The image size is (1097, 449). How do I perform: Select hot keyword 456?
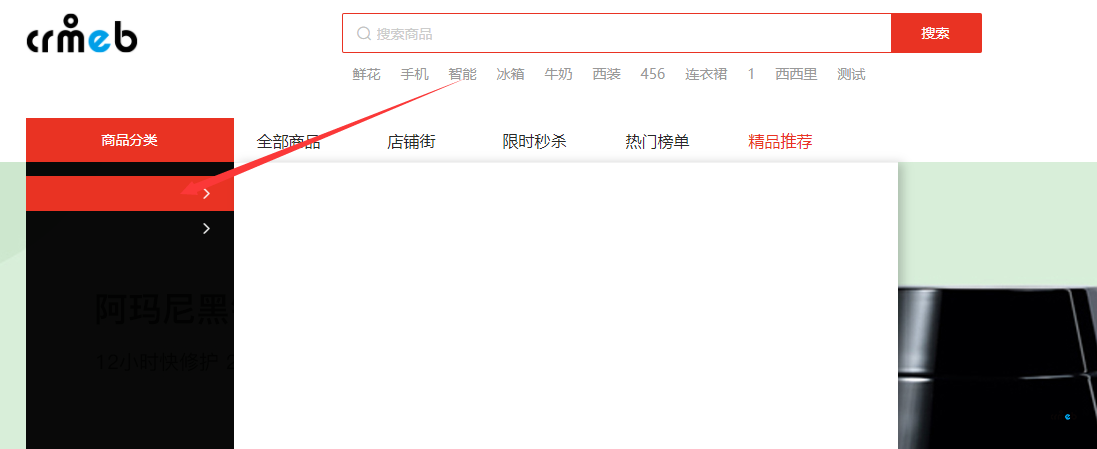tap(653, 74)
